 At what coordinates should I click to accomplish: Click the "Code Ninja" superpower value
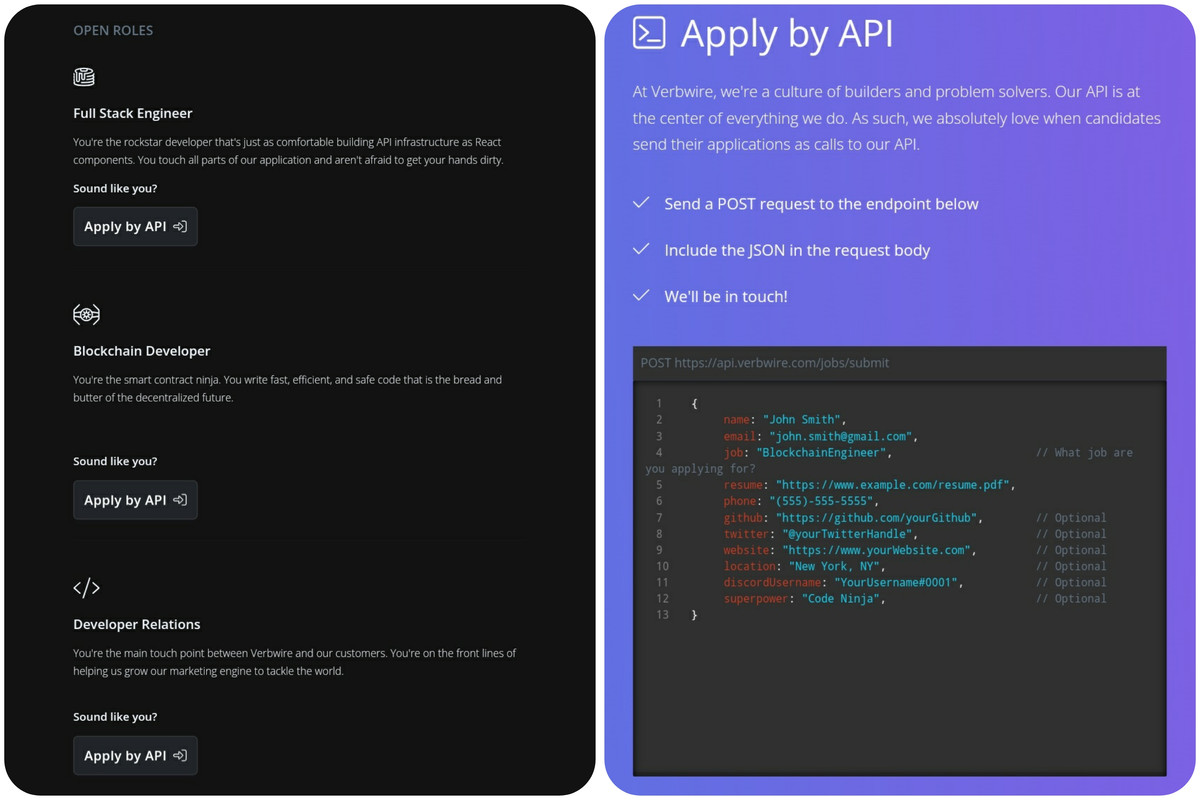point(843,599)
